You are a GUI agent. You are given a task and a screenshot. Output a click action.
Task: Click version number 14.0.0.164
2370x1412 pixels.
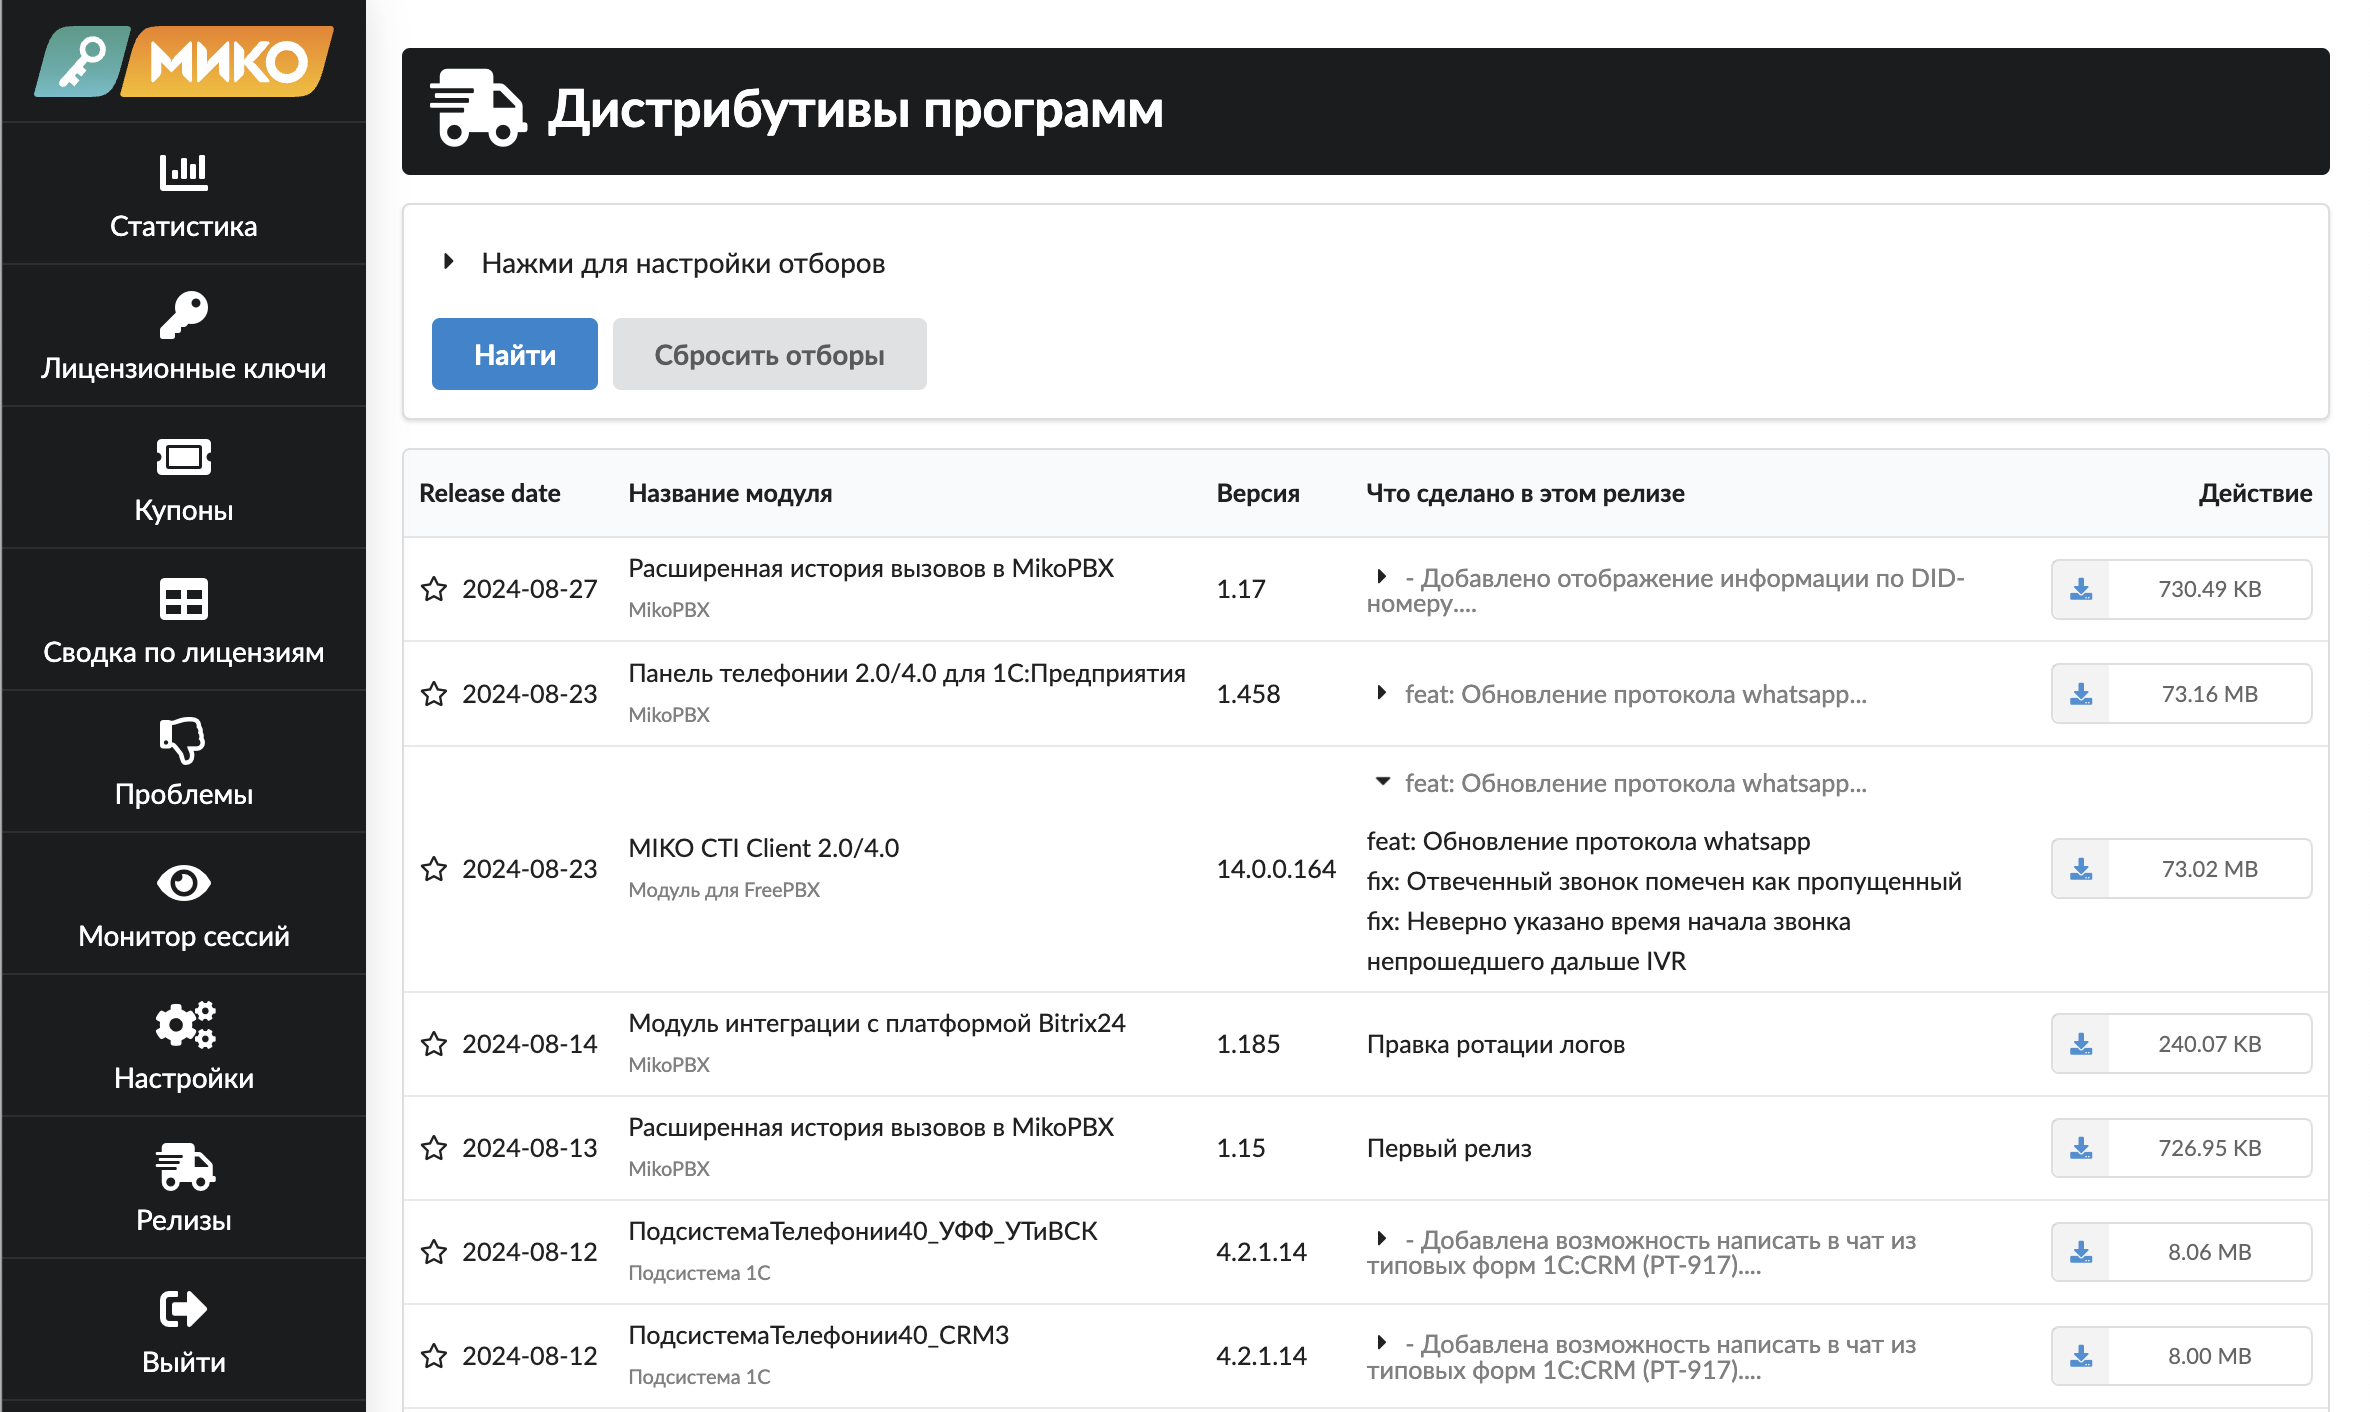[x=1276, y=869]
